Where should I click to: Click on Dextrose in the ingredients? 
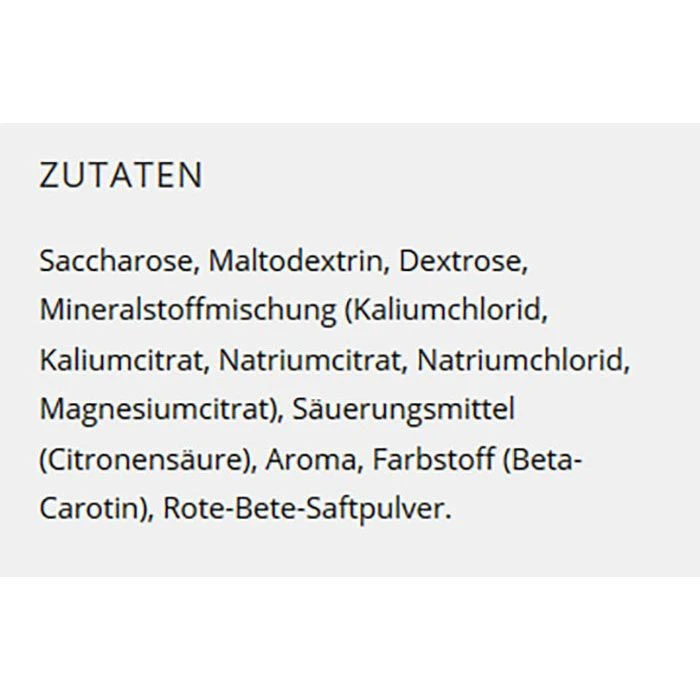(x=461, y=261)
